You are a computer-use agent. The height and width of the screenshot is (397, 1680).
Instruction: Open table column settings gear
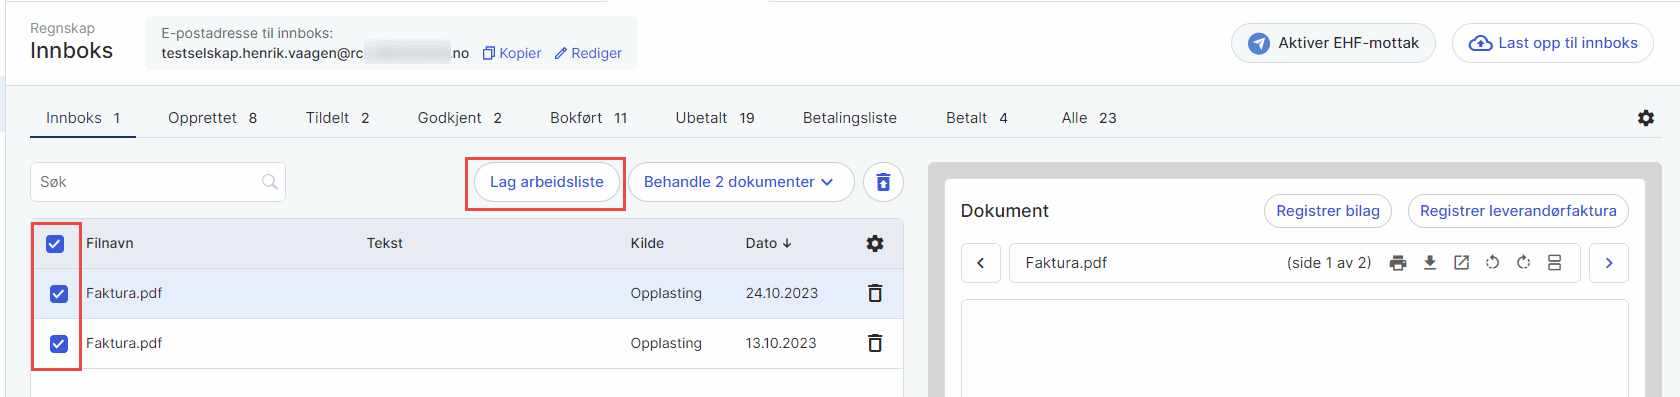pyautogui.click(x=875, y=243)
